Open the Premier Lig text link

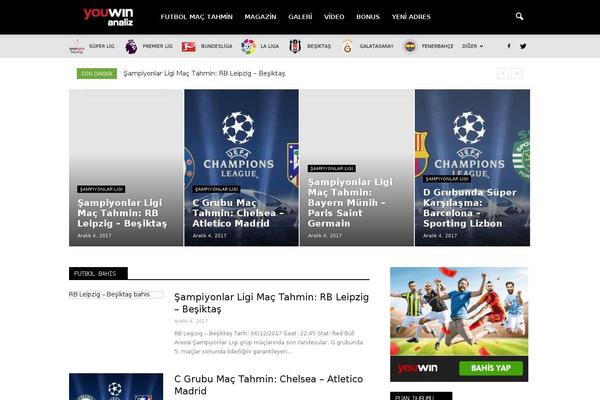(x=157, y=46)
